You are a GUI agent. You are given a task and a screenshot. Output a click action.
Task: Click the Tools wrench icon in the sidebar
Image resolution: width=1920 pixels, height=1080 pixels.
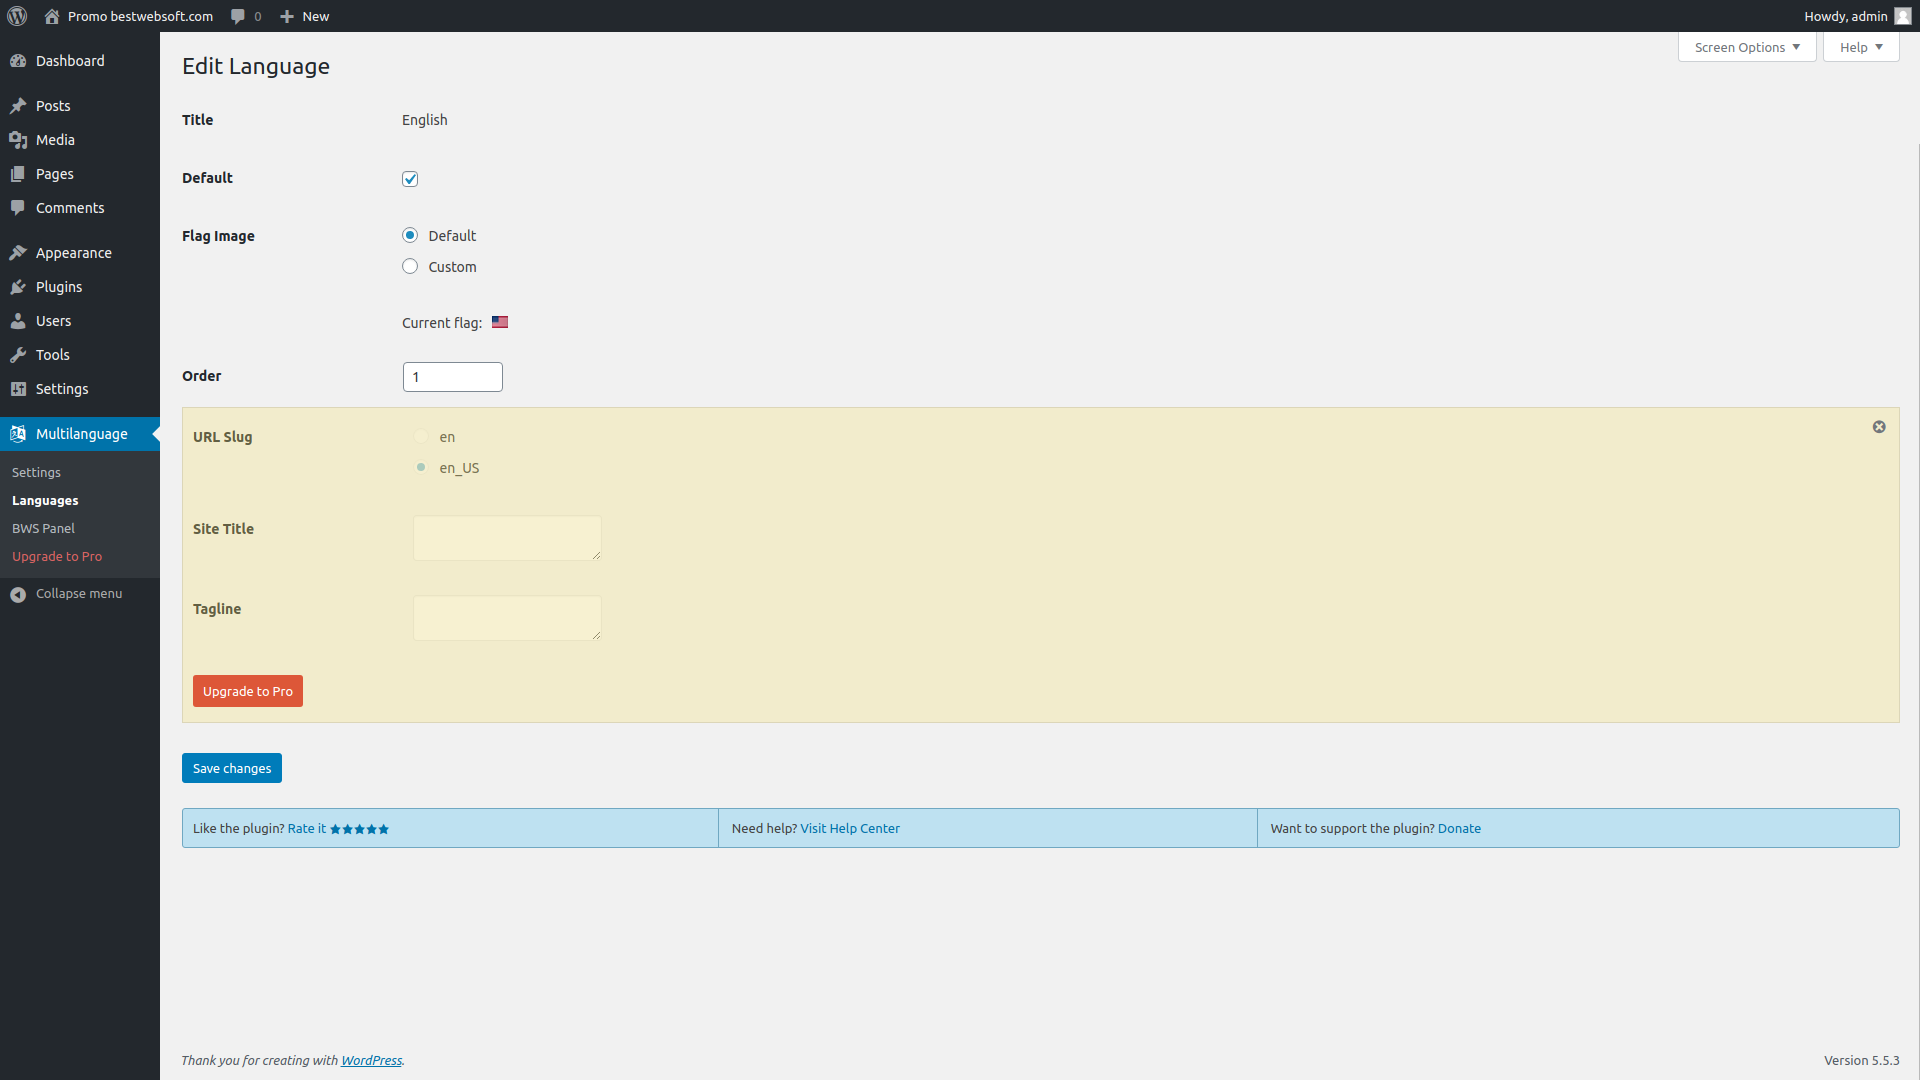point(18,355)
